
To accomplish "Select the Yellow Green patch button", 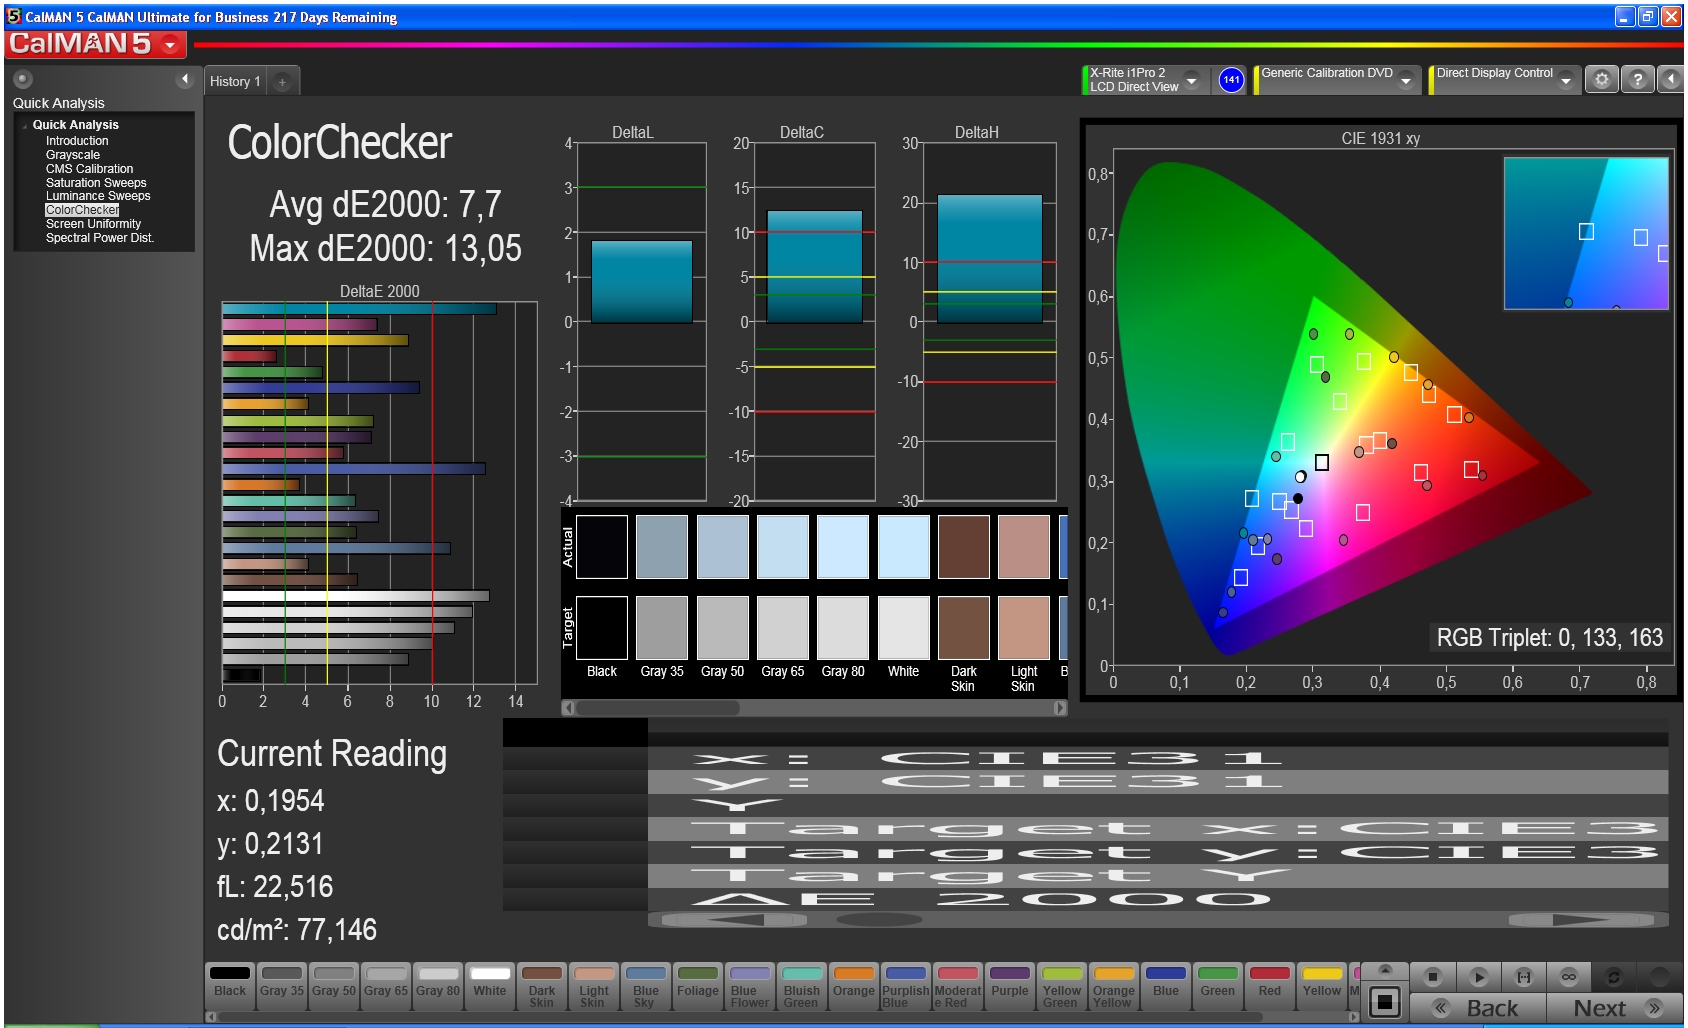I will (x=1062, y=986).
